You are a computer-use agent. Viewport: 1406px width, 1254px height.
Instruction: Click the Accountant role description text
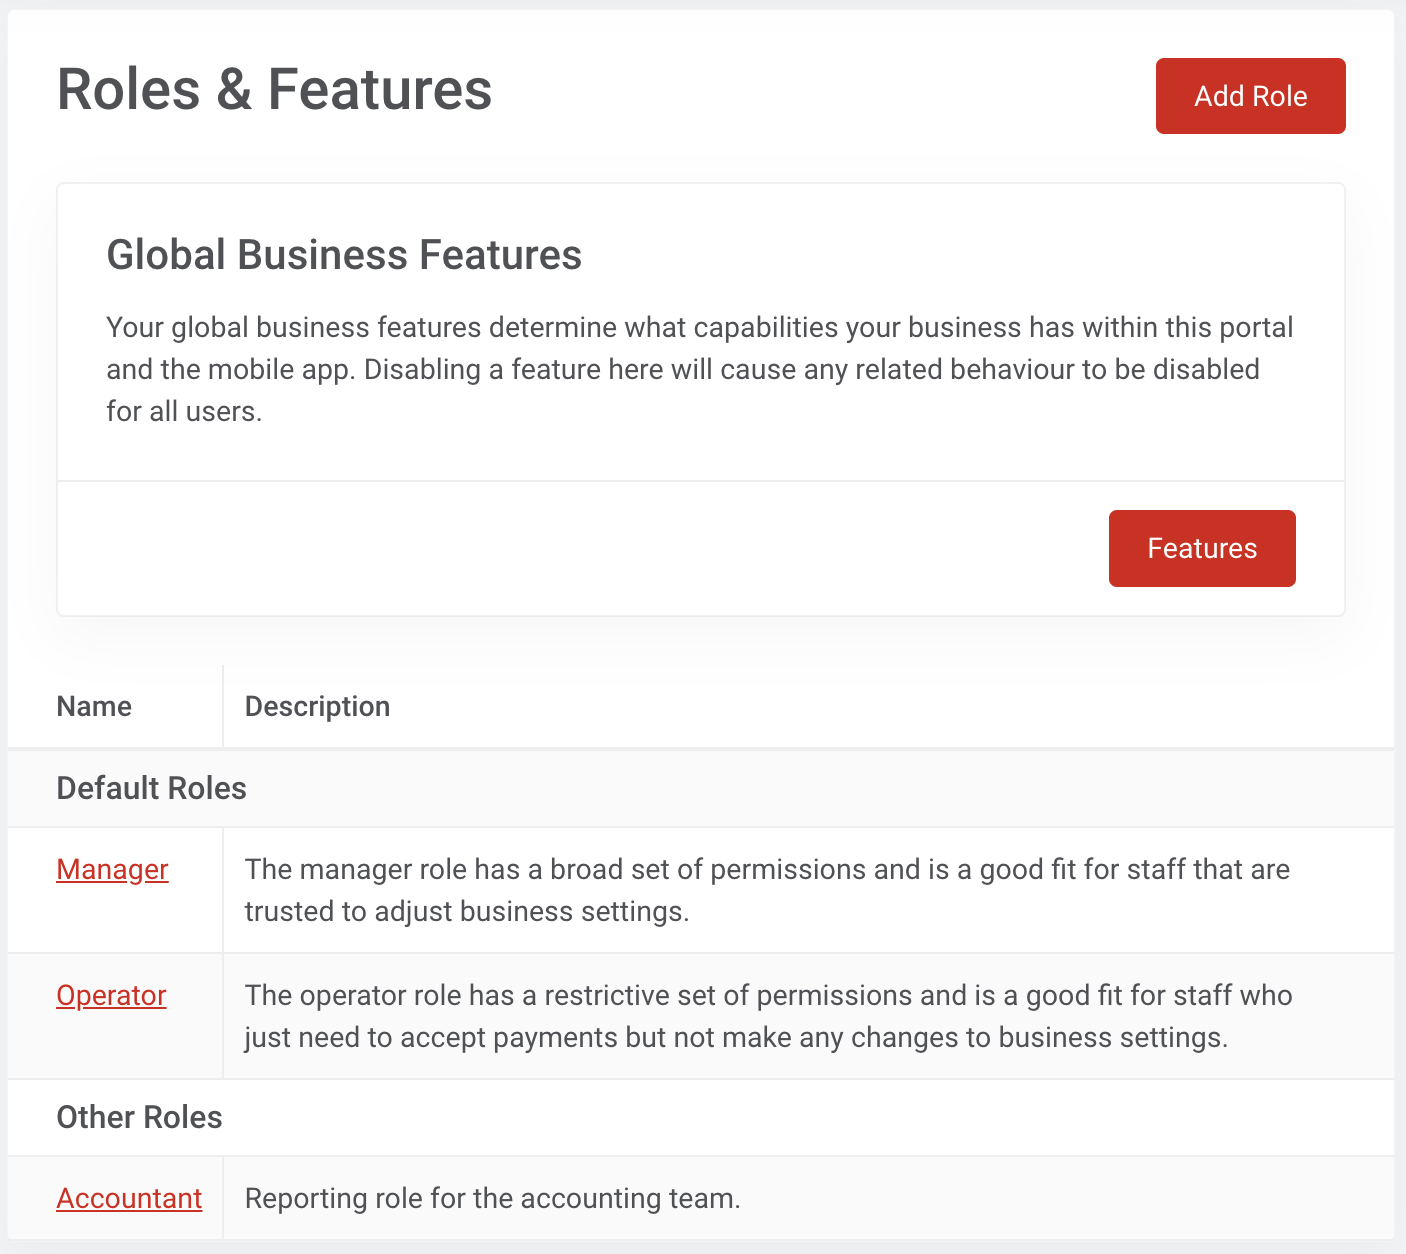pyautogui.click(x=492, y=1198)
